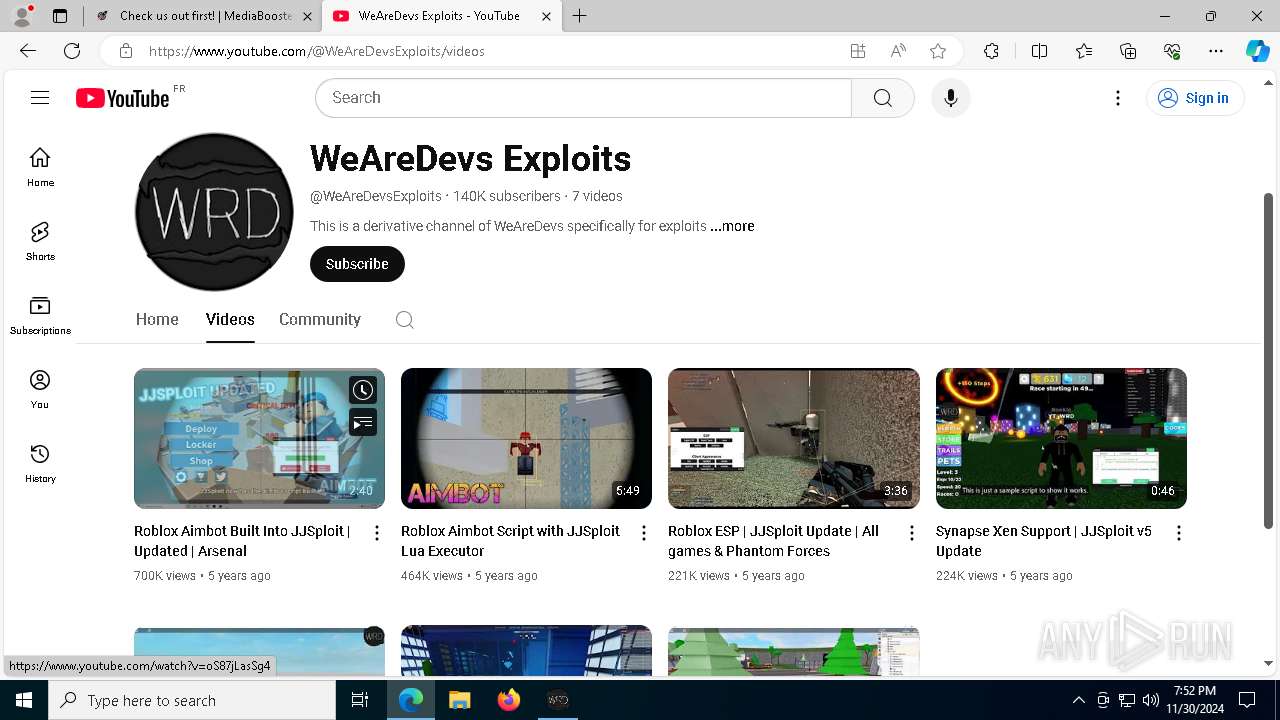Click the browser address bar URL
The image size is (1280, 720).
tap(317, 51)
